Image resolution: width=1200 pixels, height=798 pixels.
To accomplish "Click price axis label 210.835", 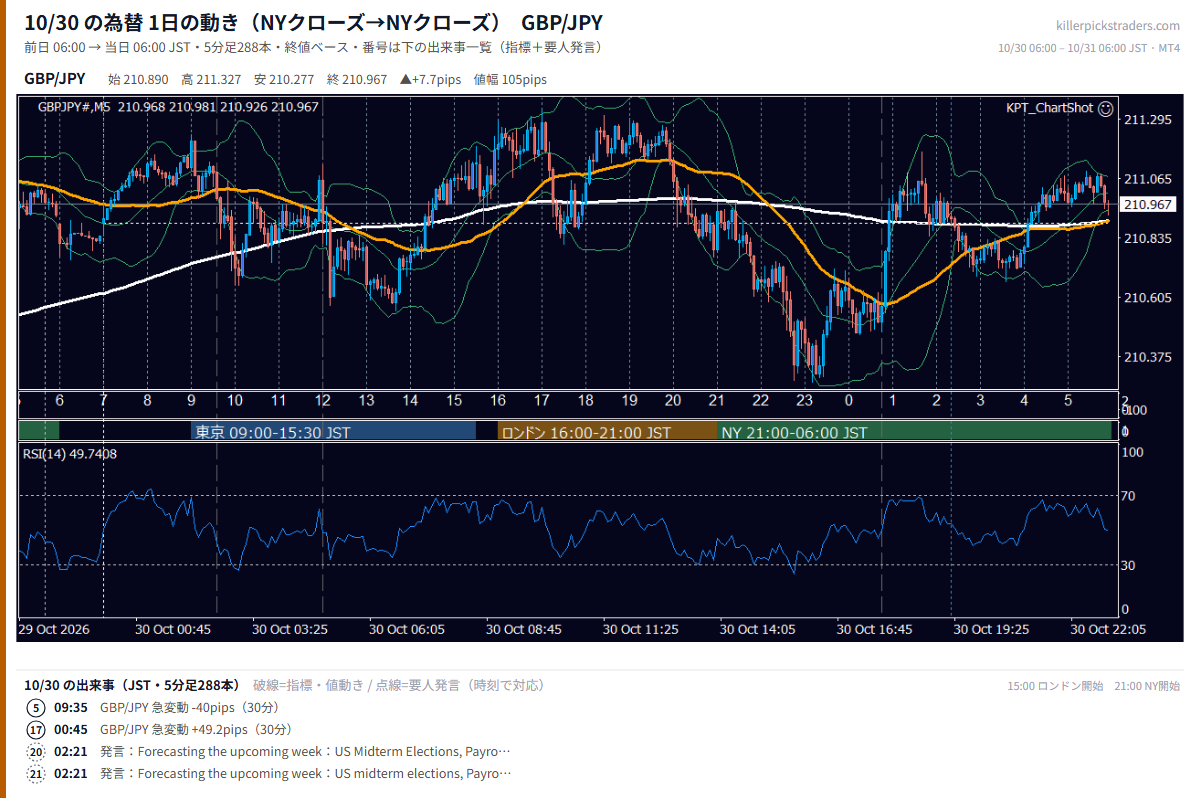I will pos(1148,238).
